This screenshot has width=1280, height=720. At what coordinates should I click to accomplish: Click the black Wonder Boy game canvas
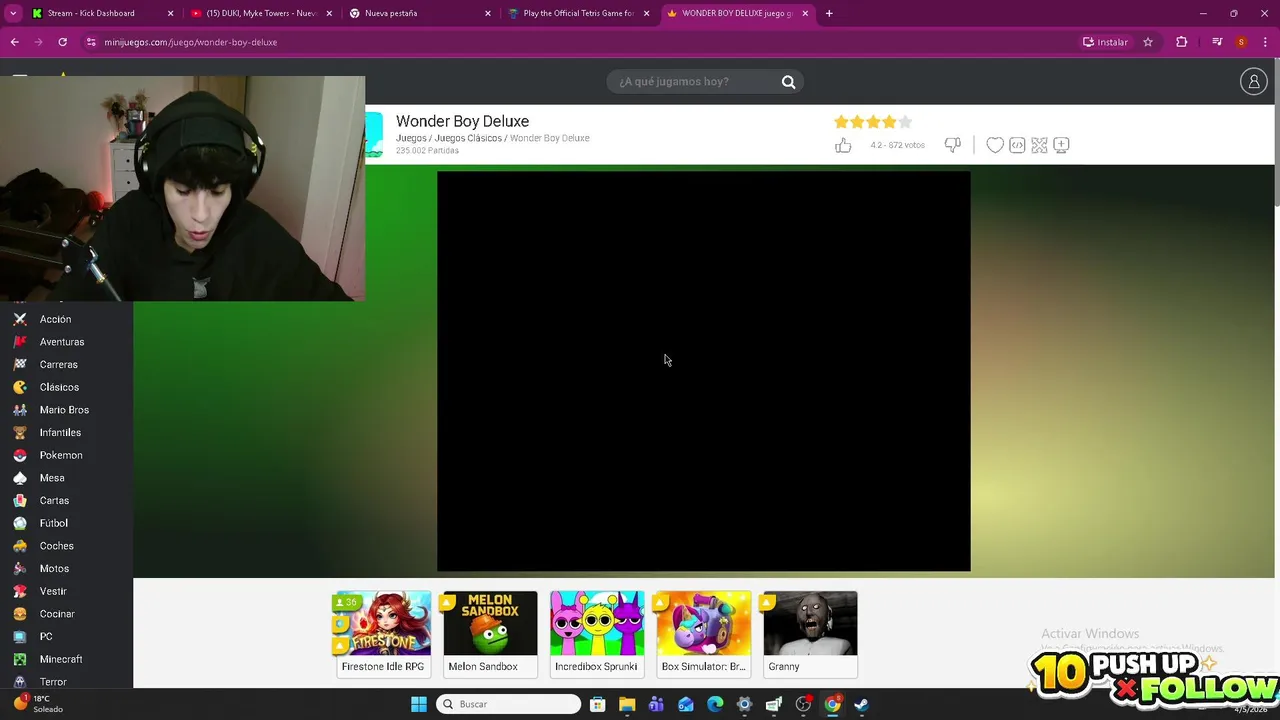[703, 371]
